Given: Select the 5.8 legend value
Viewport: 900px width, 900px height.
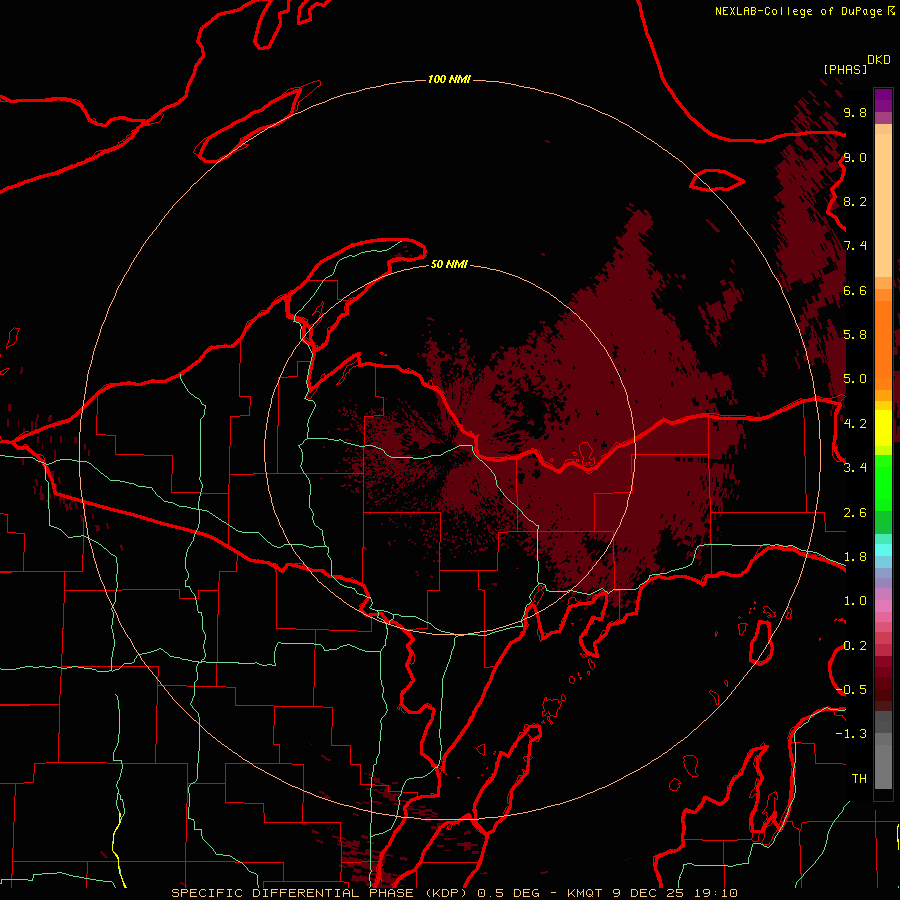Looking at the screenshot, I should click(855, 334).
